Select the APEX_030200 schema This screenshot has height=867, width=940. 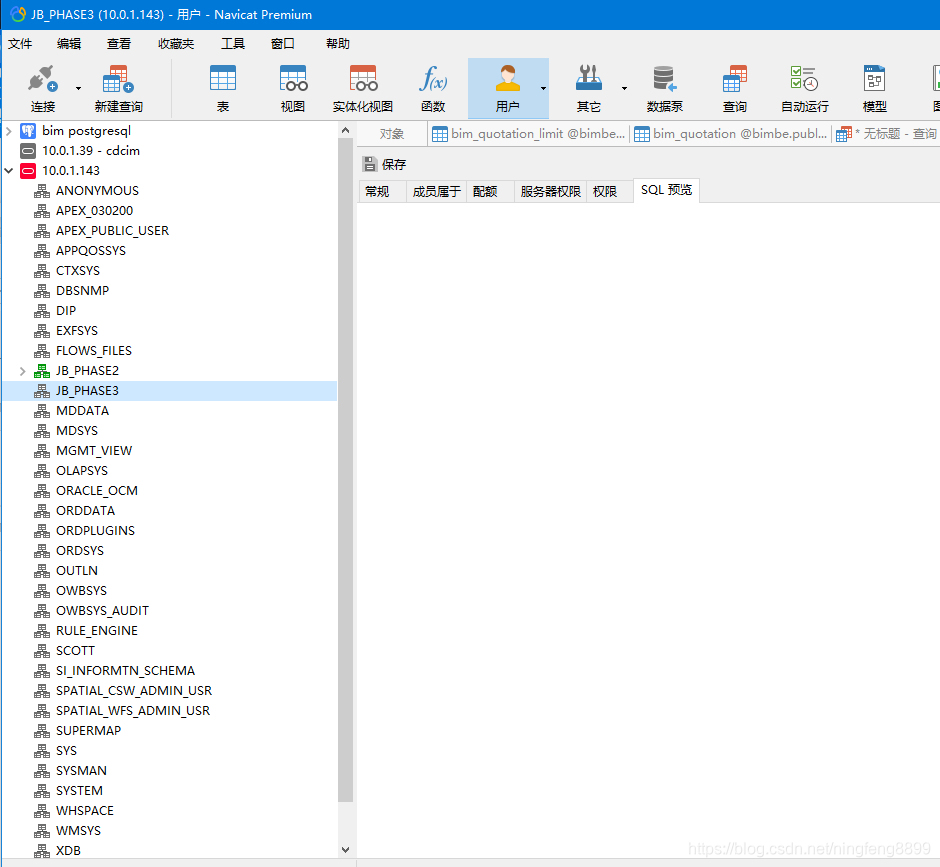point(95,211)
